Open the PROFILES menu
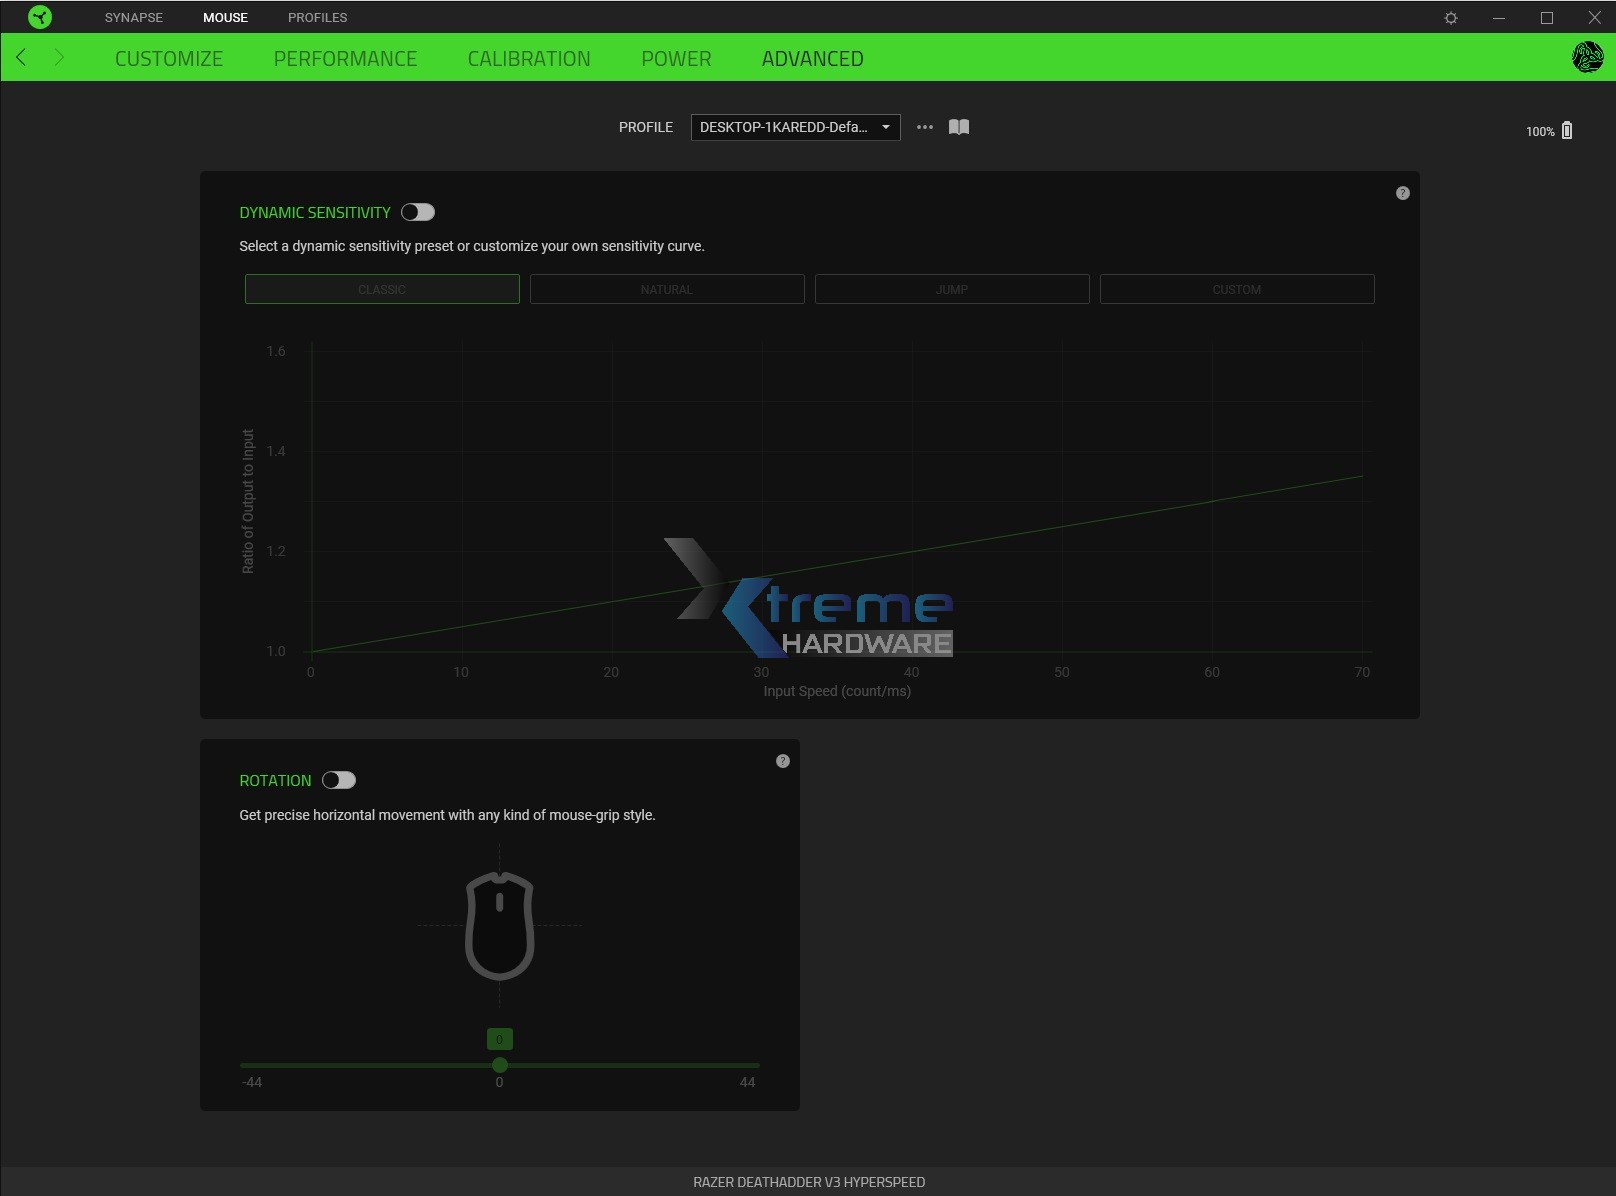This screenshot has width=1616, height=1196. tap(317, 17)
